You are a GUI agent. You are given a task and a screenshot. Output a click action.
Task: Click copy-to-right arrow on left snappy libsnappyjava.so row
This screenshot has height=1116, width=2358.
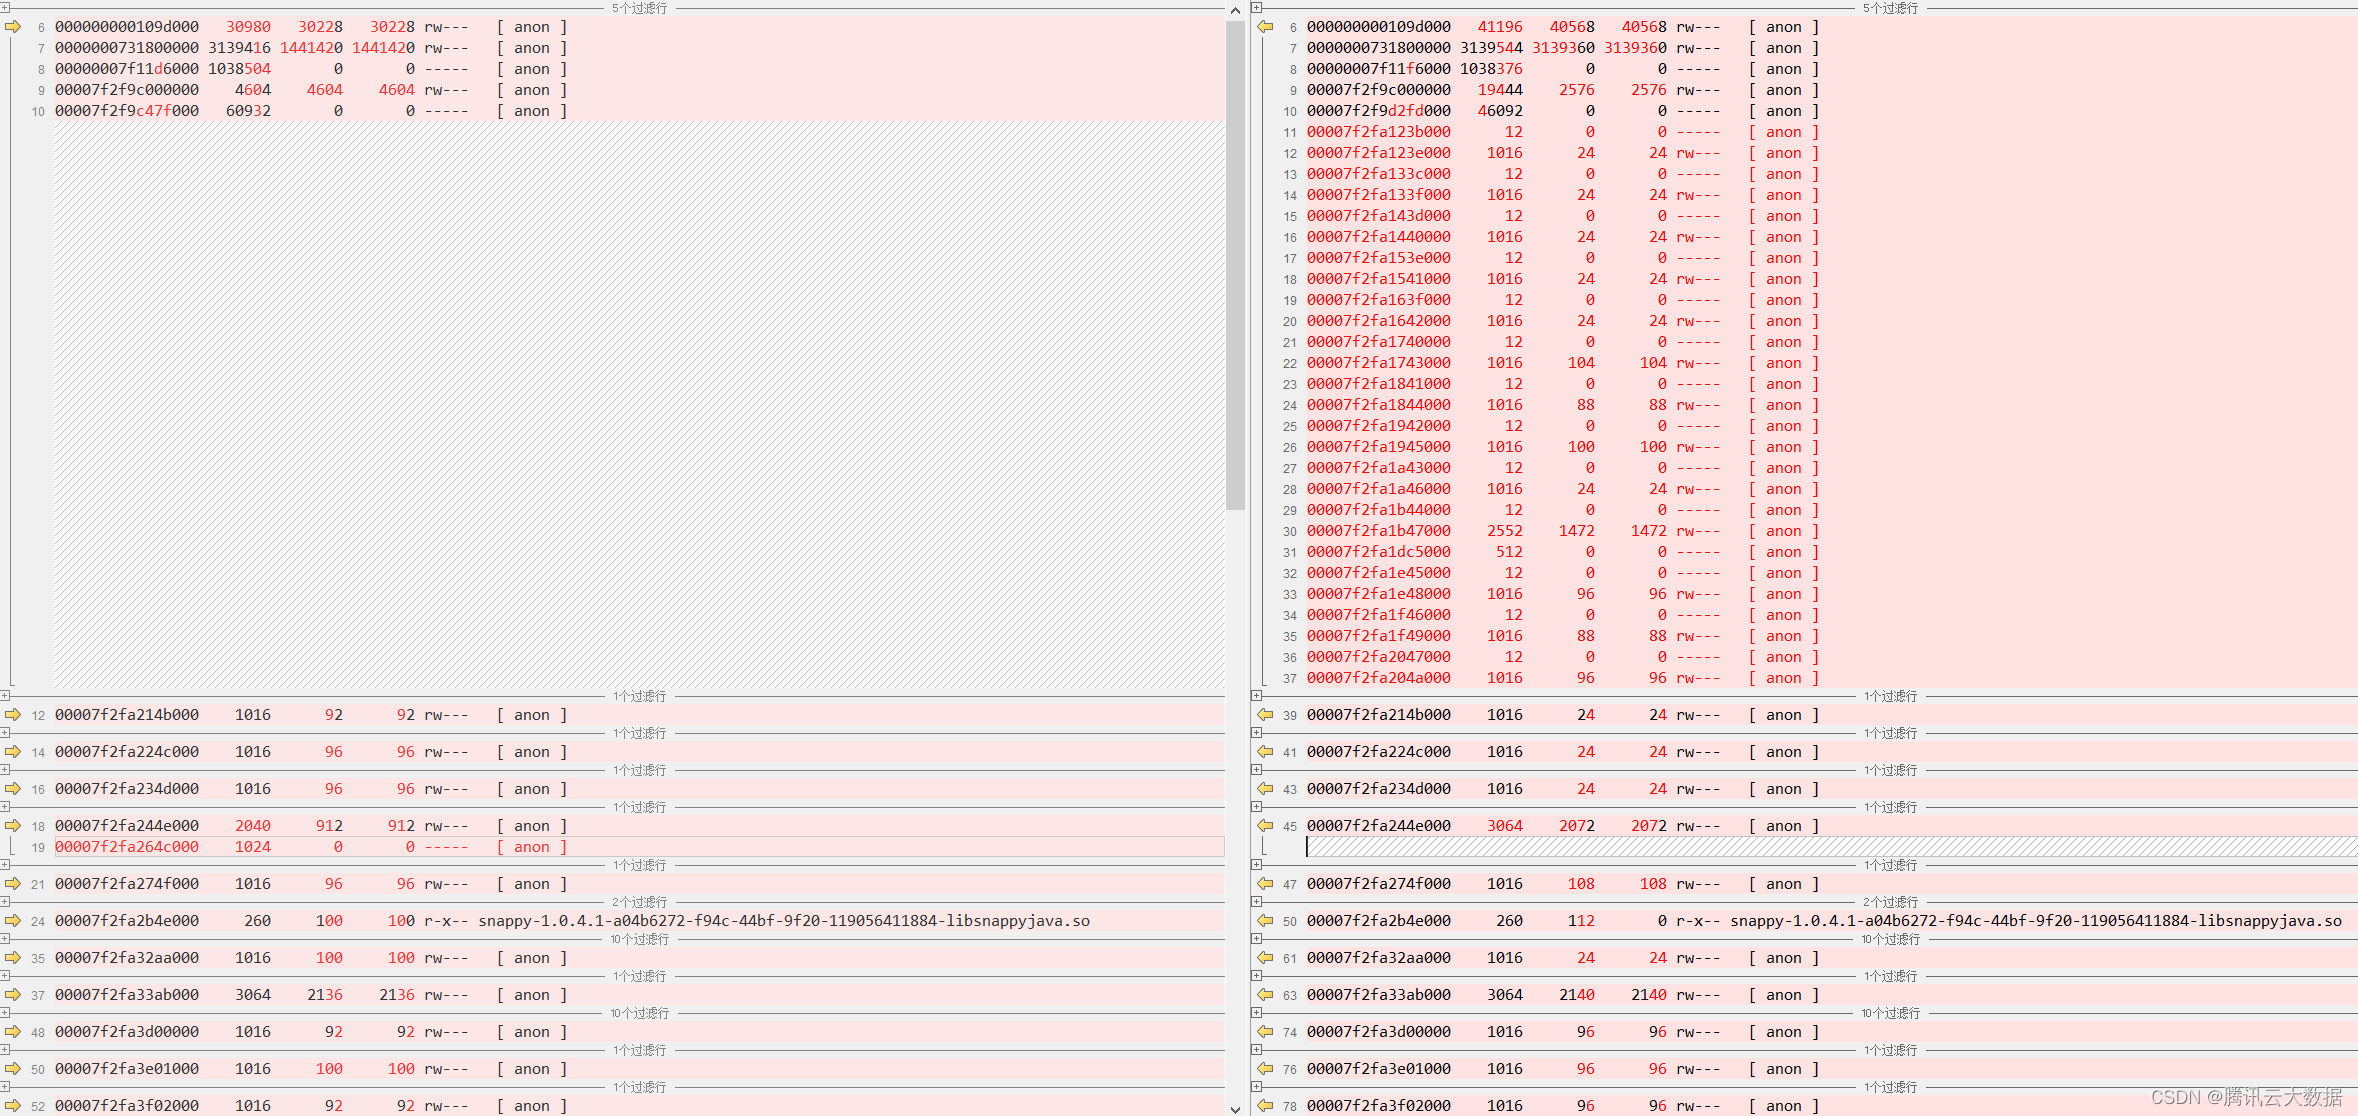point(13,921)
